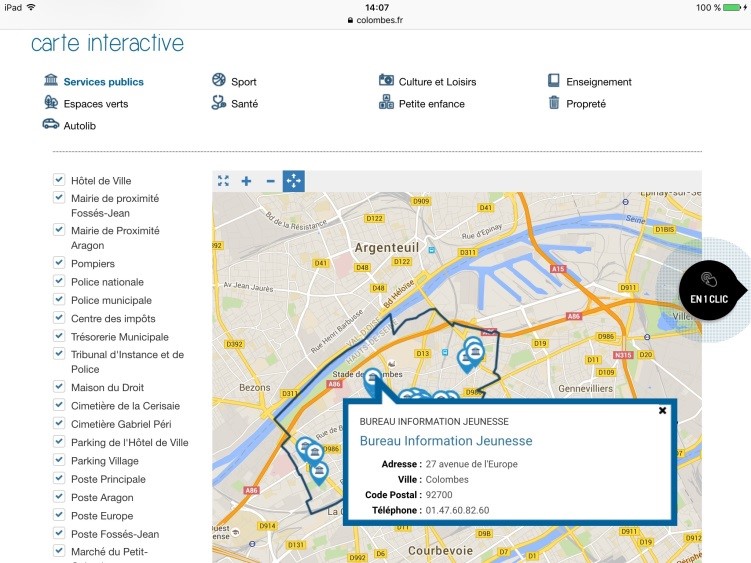Click the Autolib car icon
751x563 pixels.
click(x=51, y=124)
